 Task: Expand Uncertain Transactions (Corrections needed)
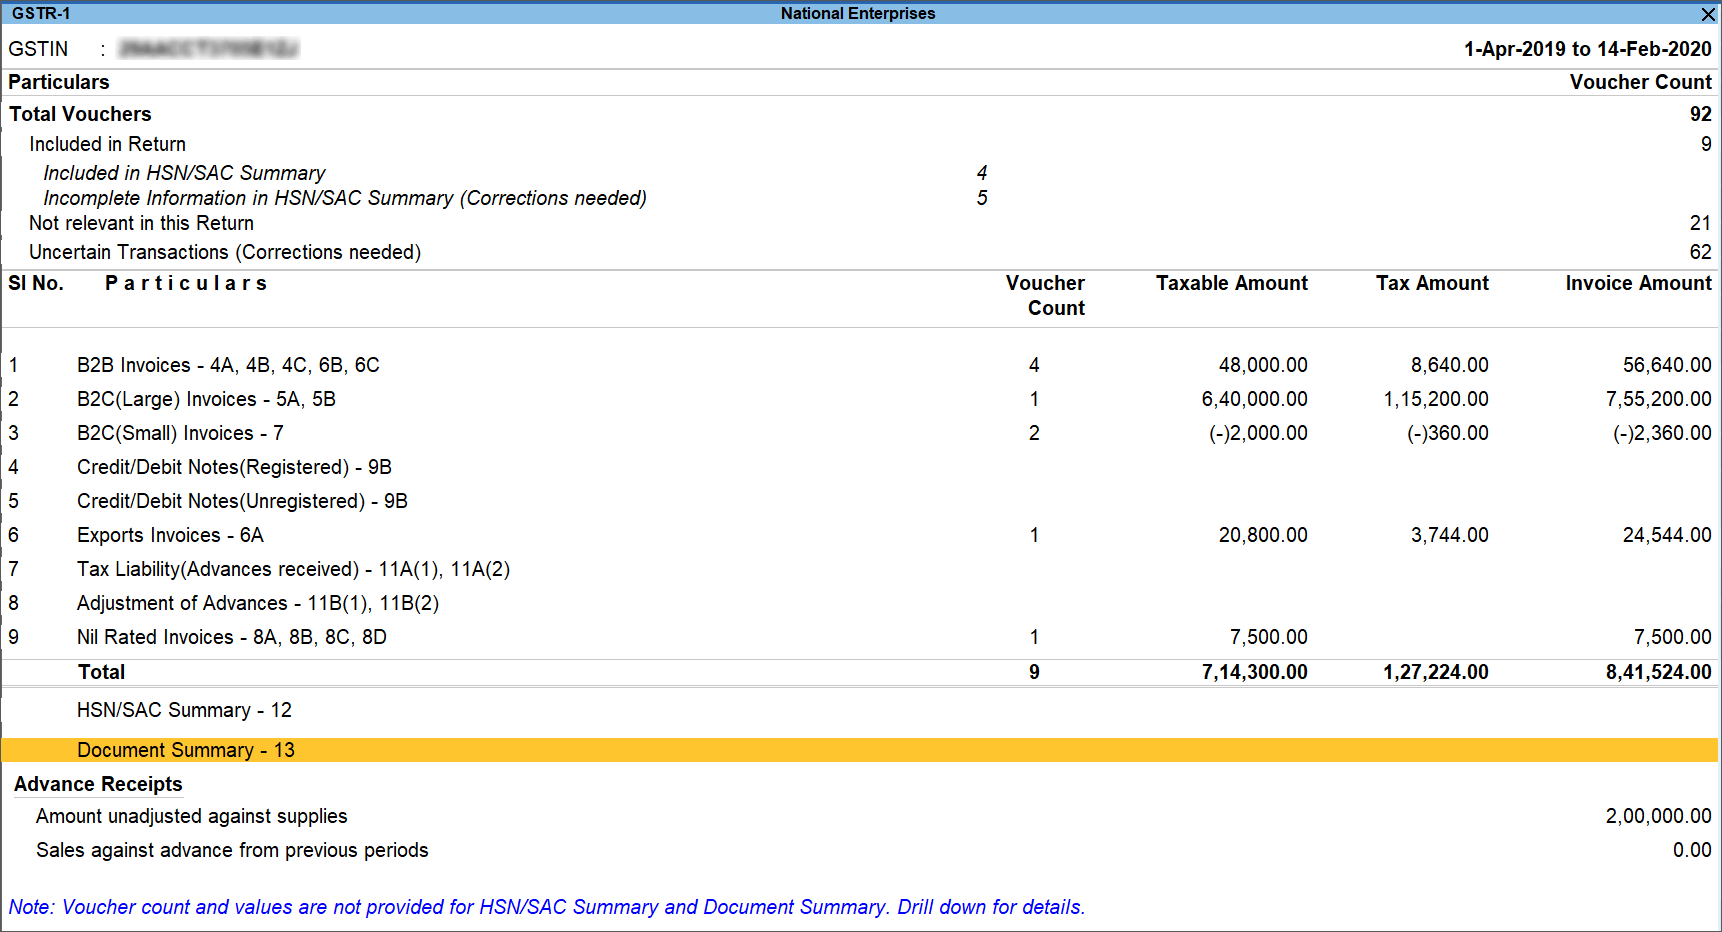tap(225, 252)
